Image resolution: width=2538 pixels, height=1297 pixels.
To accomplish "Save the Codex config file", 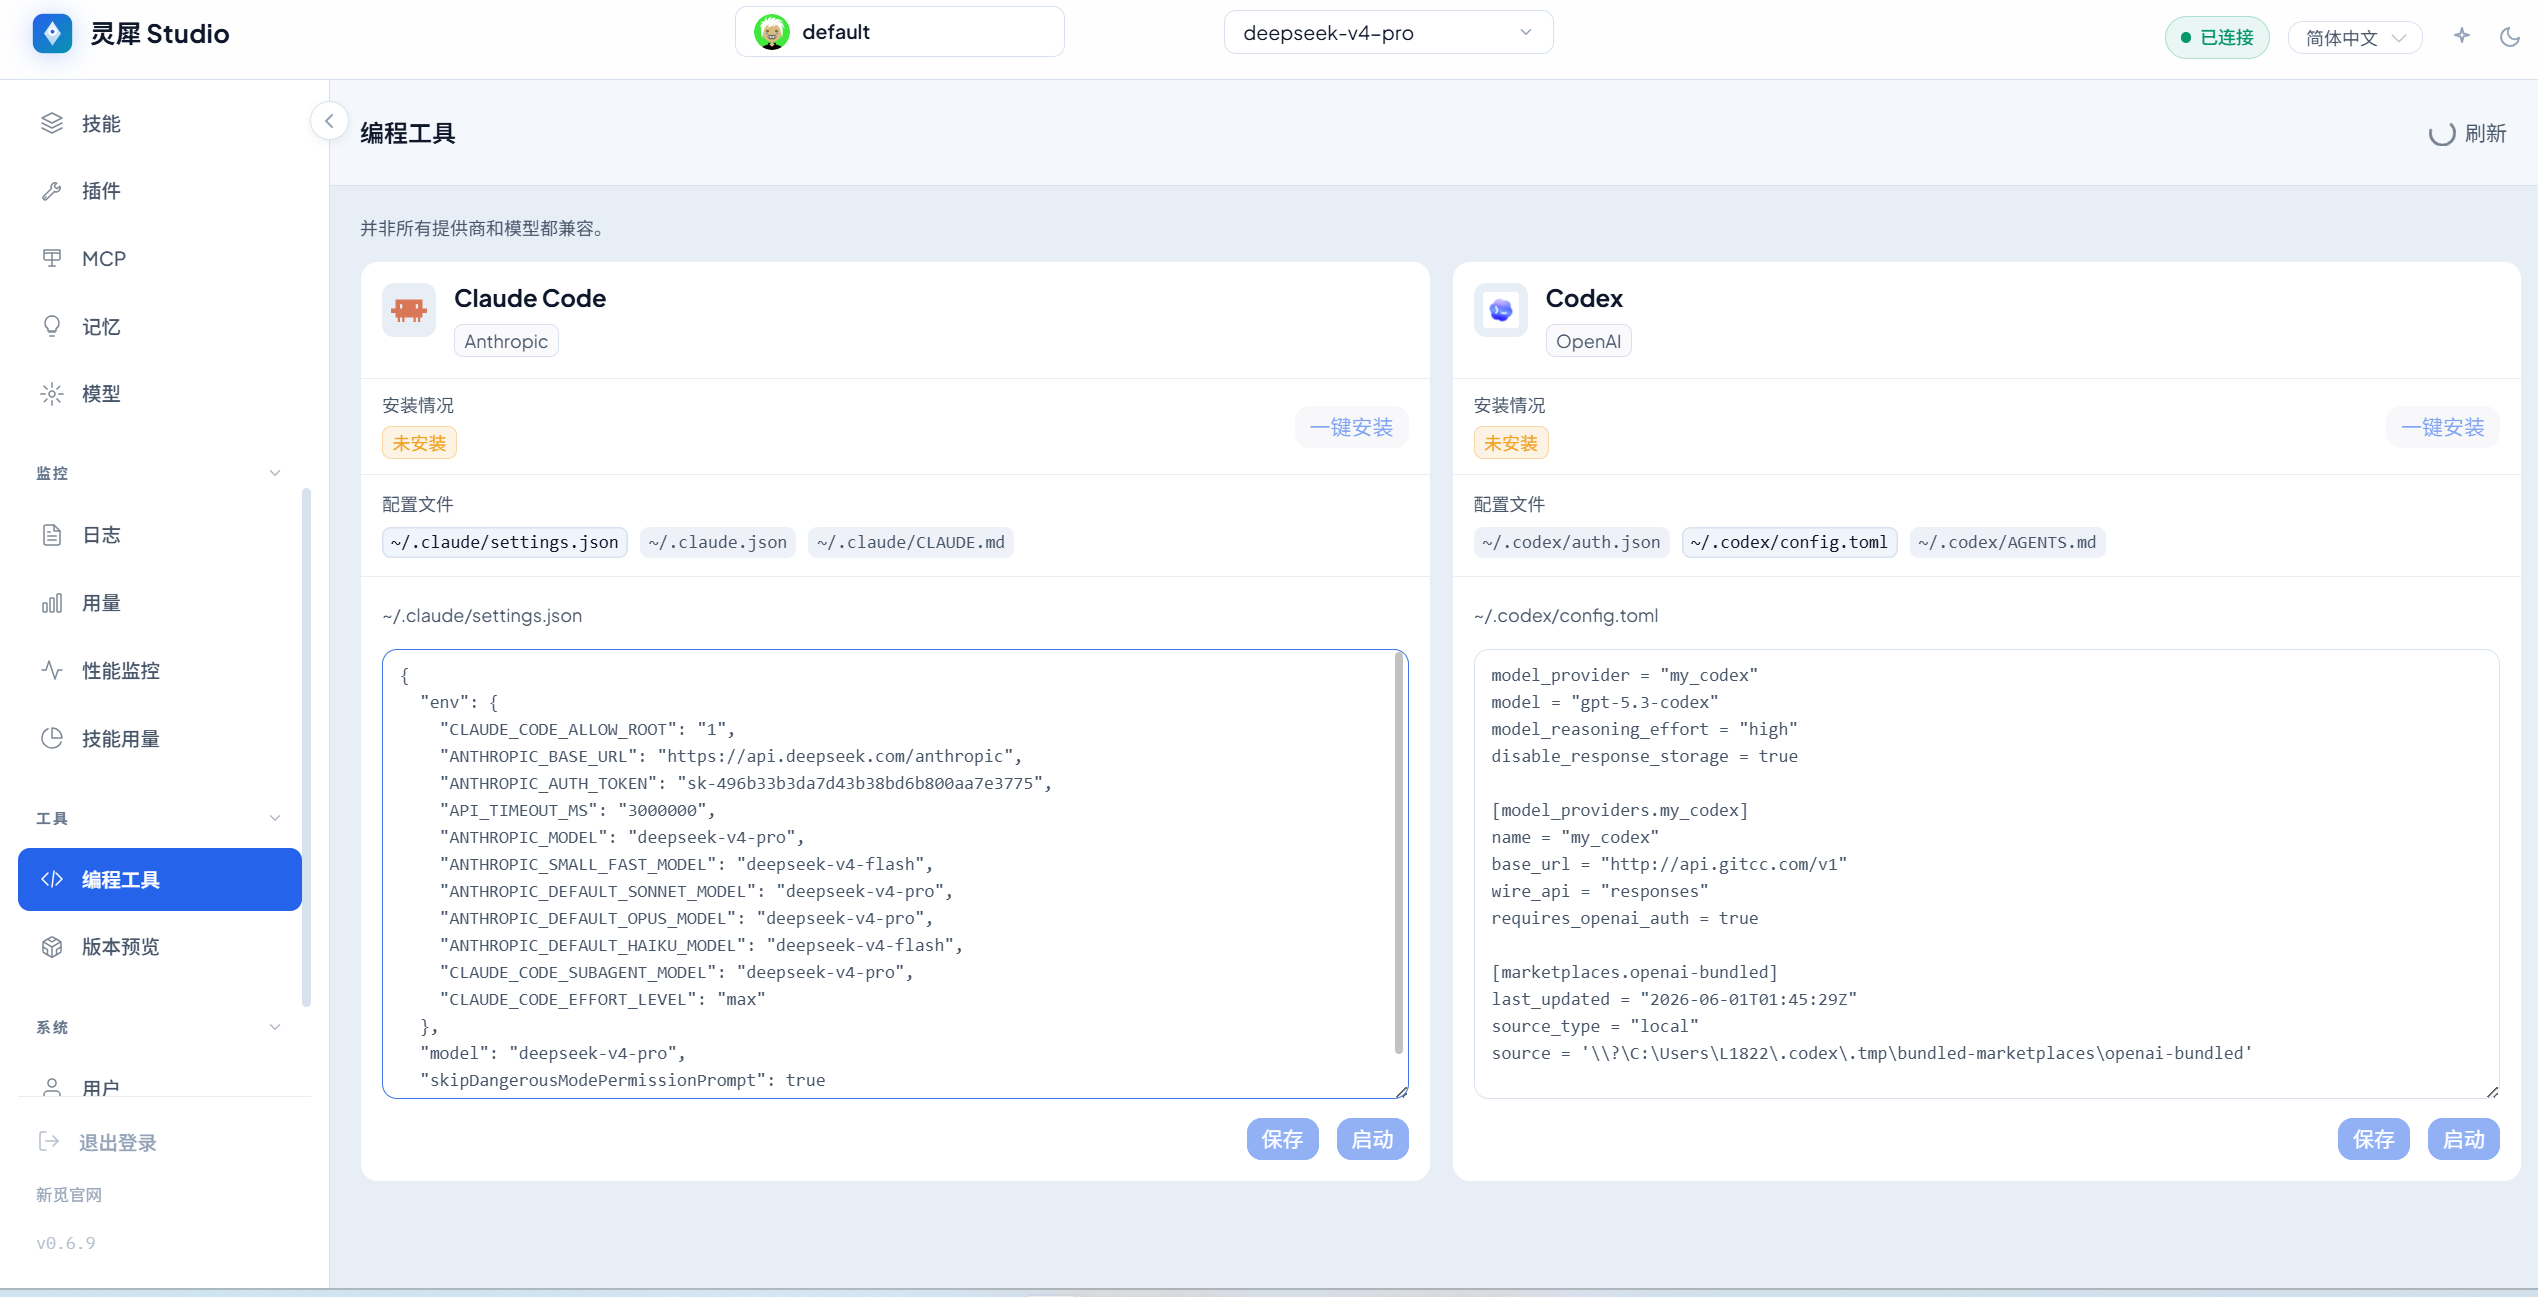I will pyautogui.click(x=2374, y=1139).
